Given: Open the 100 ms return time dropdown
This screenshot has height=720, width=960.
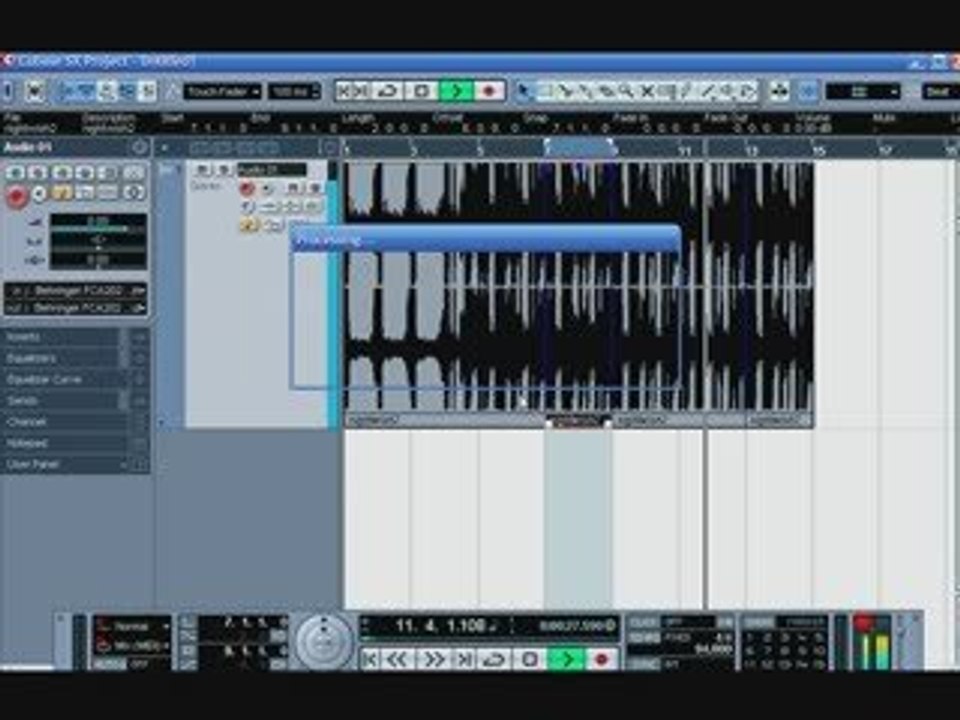Looking at the screenshot, I should (294, 92).
